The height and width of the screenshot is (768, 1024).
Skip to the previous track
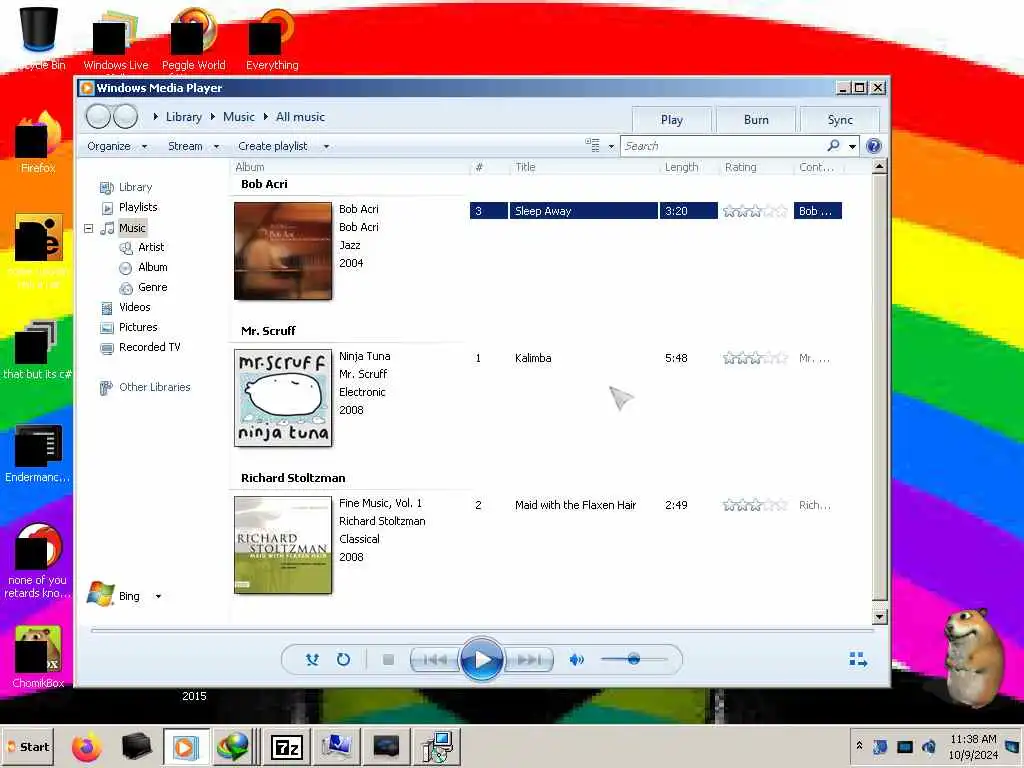(x=435, y=660)
